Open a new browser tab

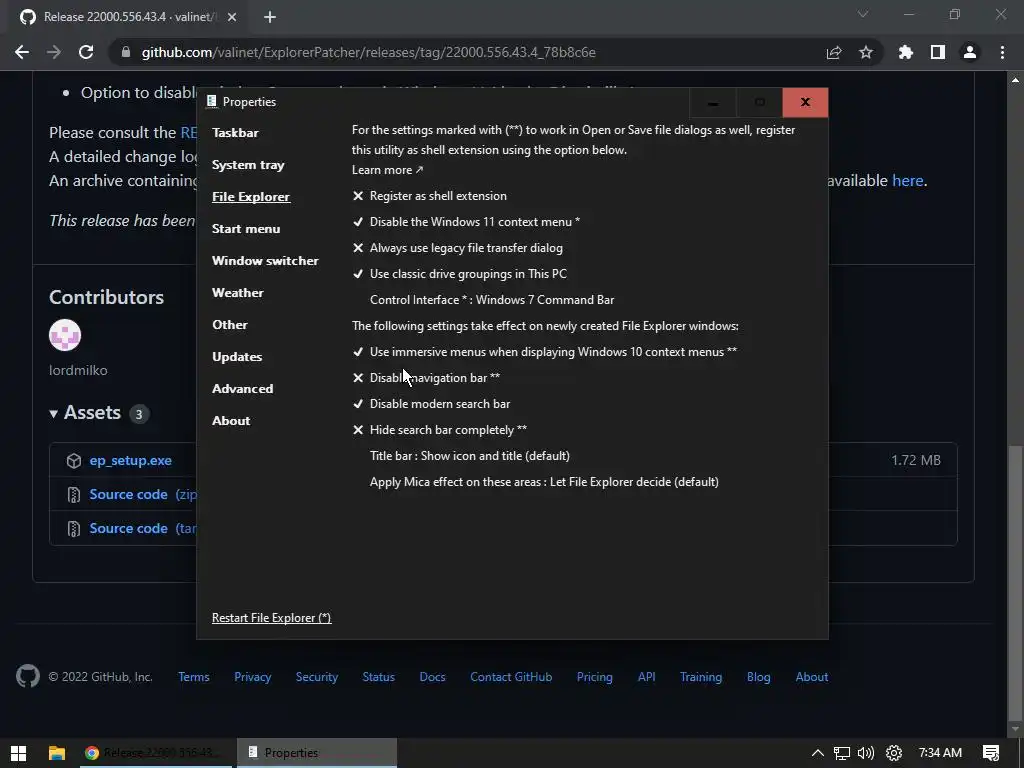270,17
